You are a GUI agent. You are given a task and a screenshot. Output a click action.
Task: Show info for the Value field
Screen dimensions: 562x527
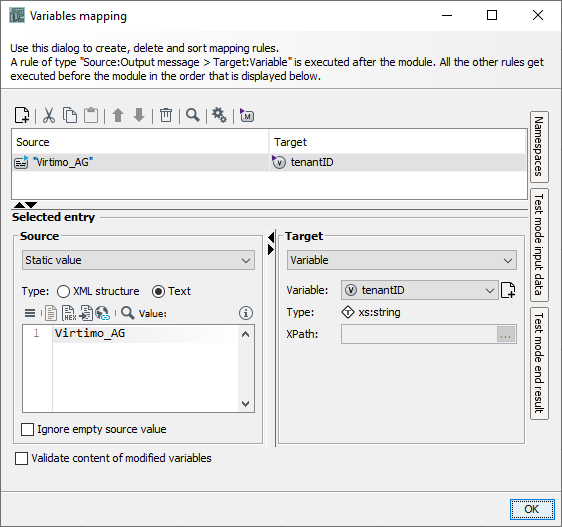246,313
